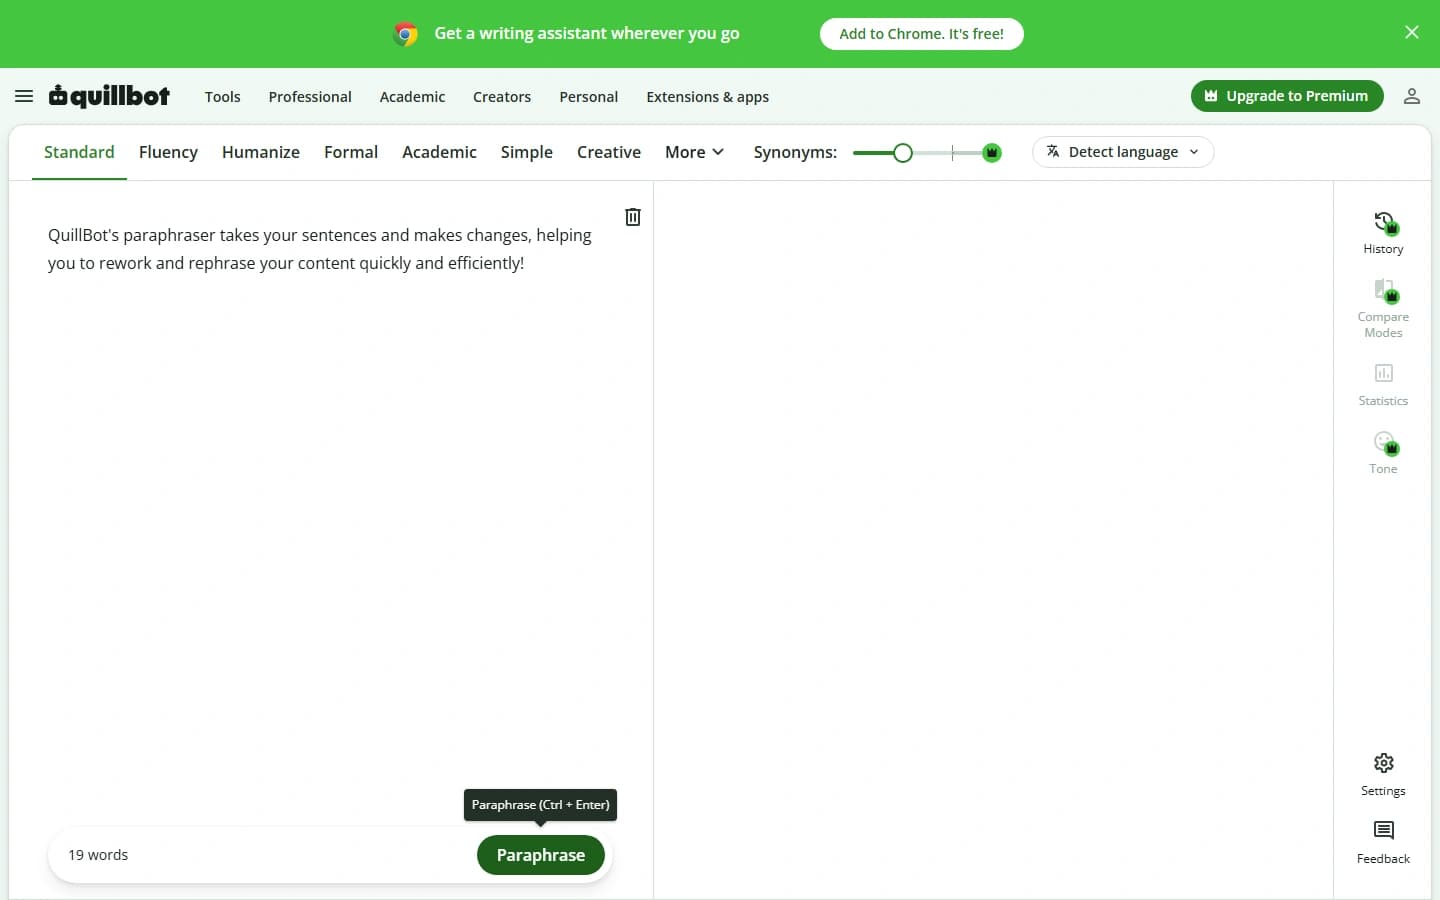Image resolution: width=1440 pixels, height=900 pixels.
Task: Open the Tools menu
Action: click(222, 97)
